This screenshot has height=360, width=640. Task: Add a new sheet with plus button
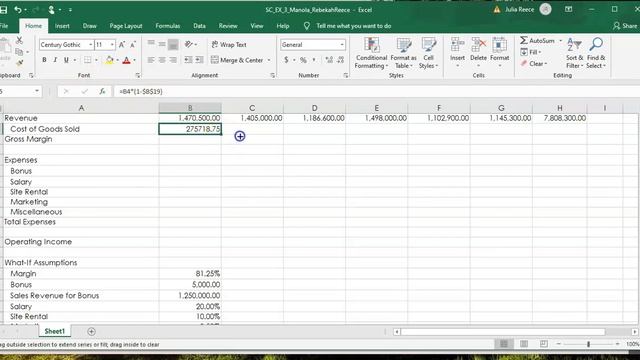click(91, 331)
